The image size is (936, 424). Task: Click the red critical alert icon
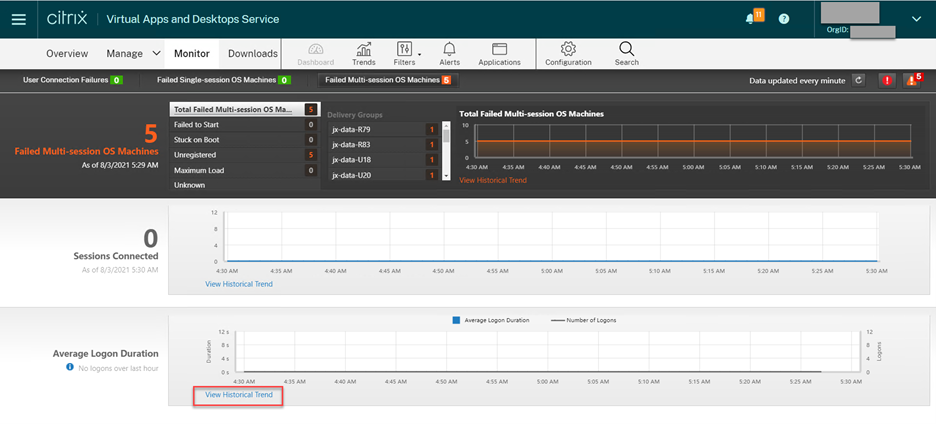click(886, 80)
